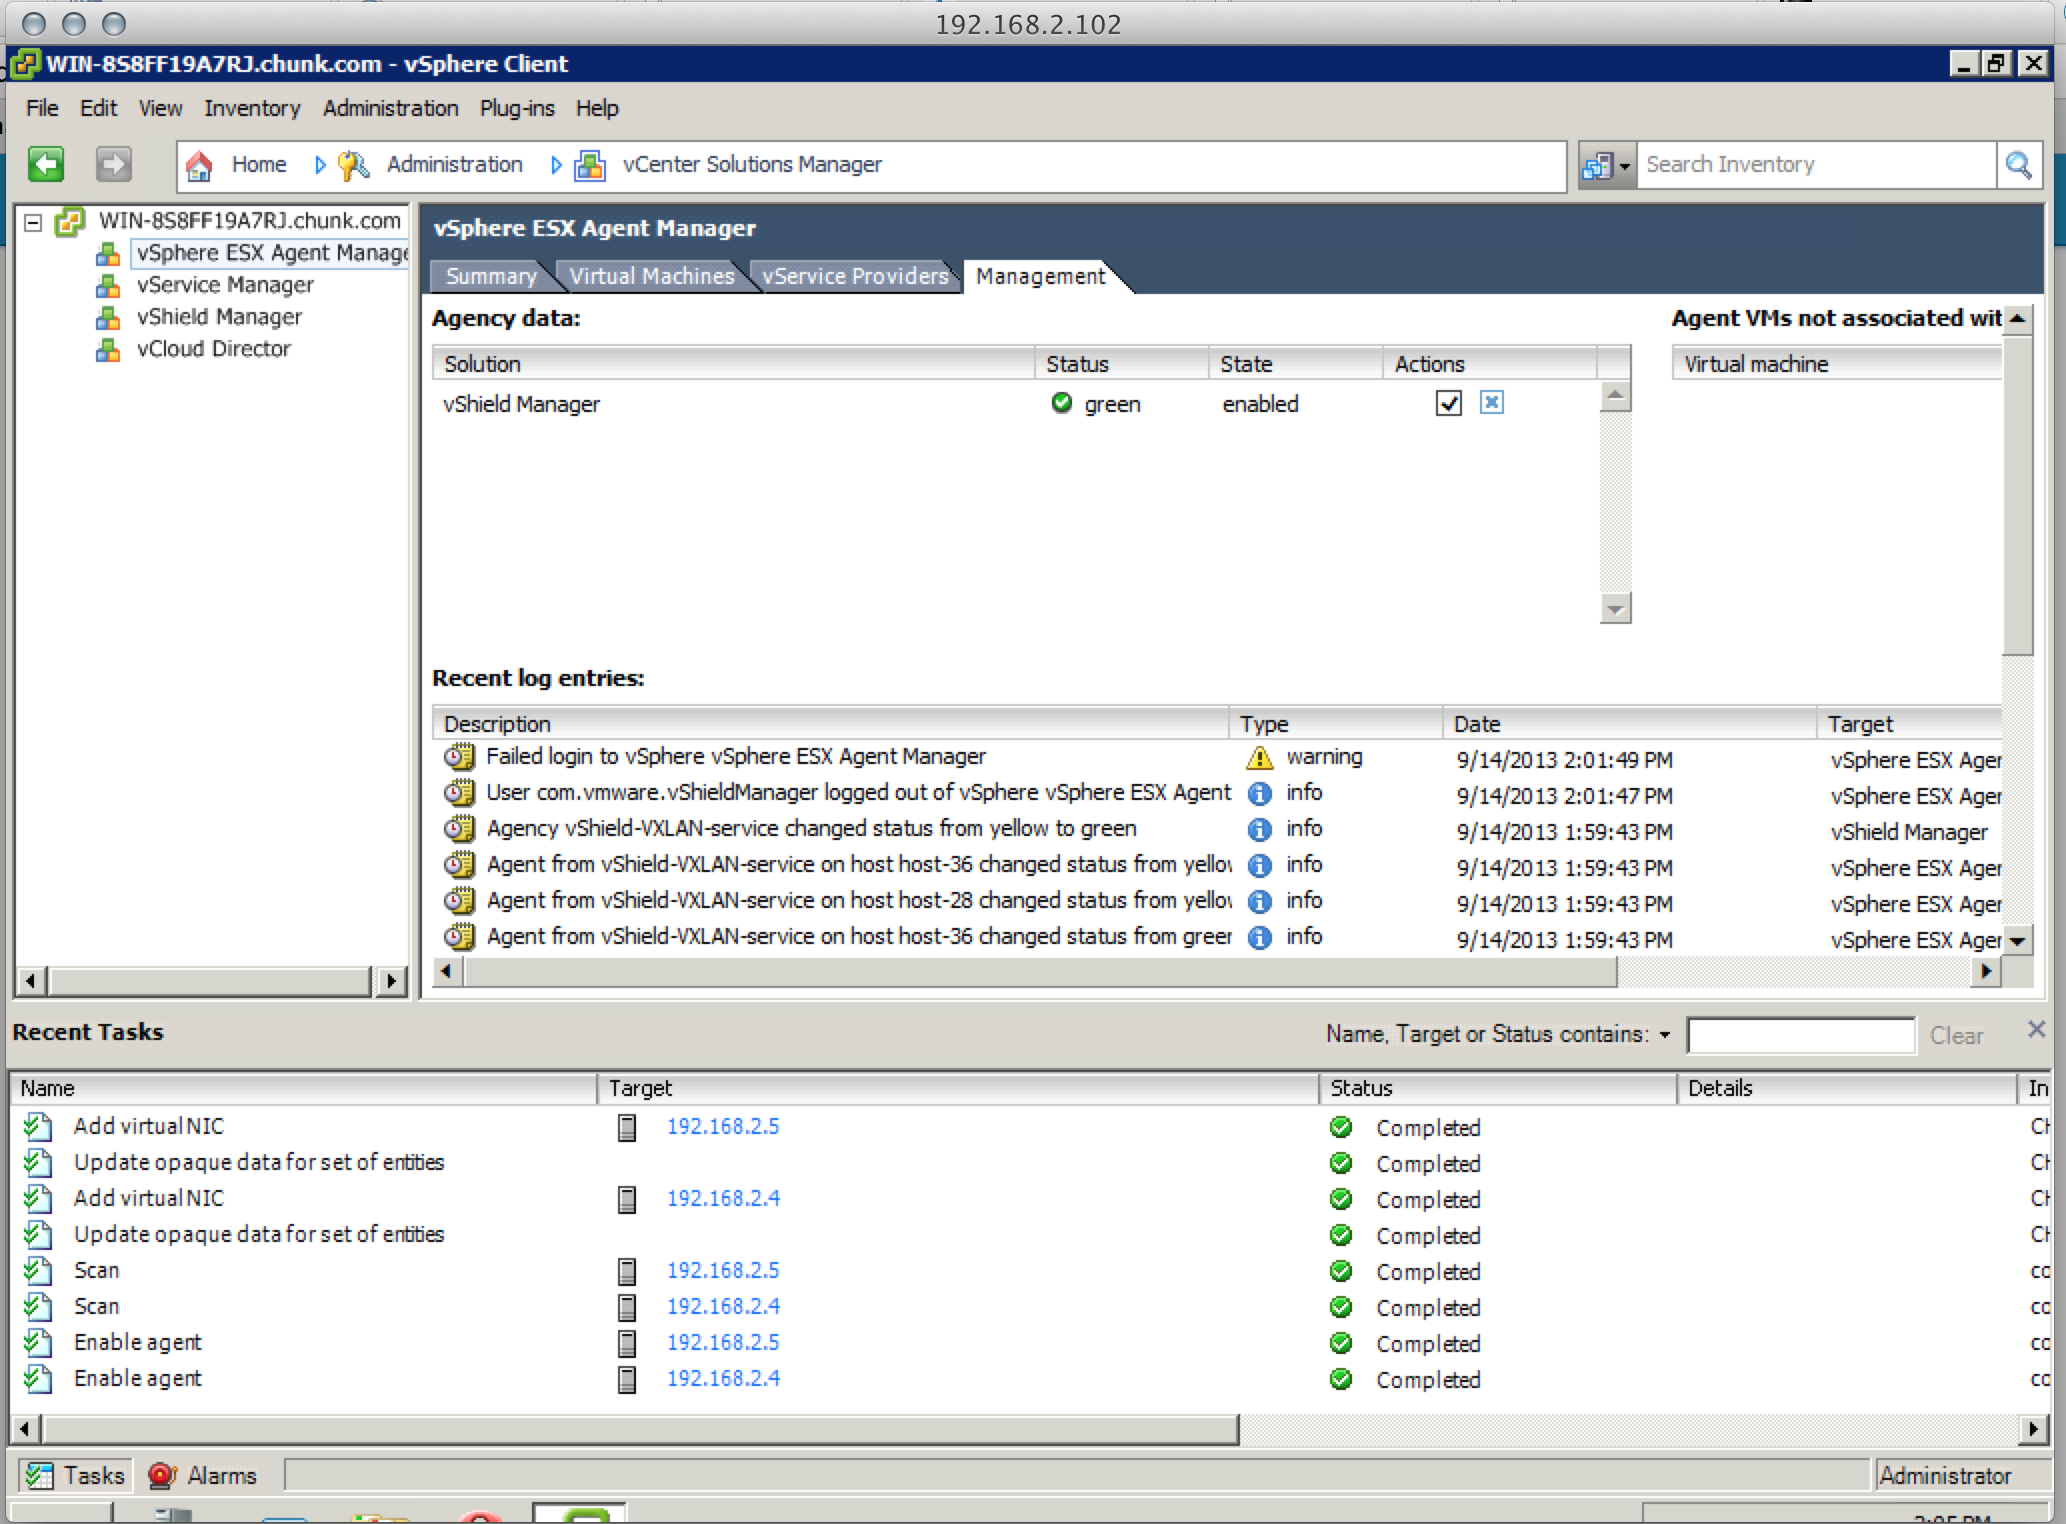Click the green back navigation arrow
Viewport: 2066px width, 1524px height.
[x=46, y=164]
